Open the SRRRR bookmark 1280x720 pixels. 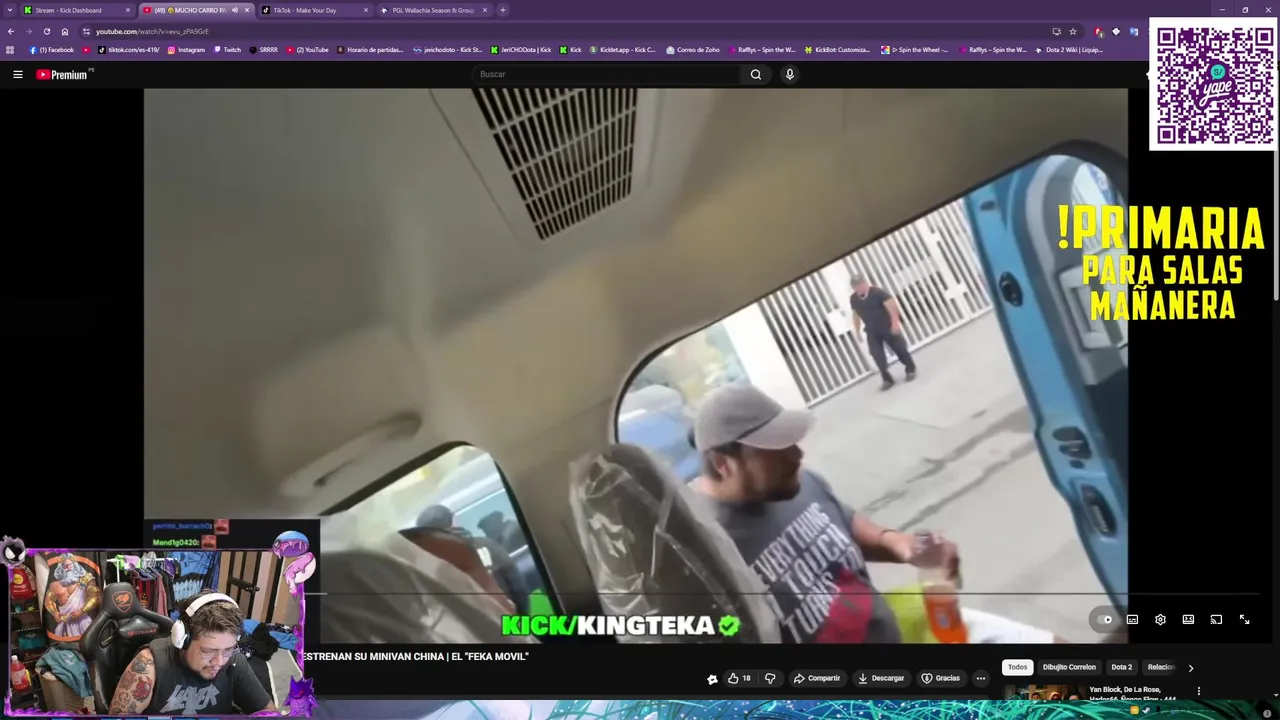[264, 49]
